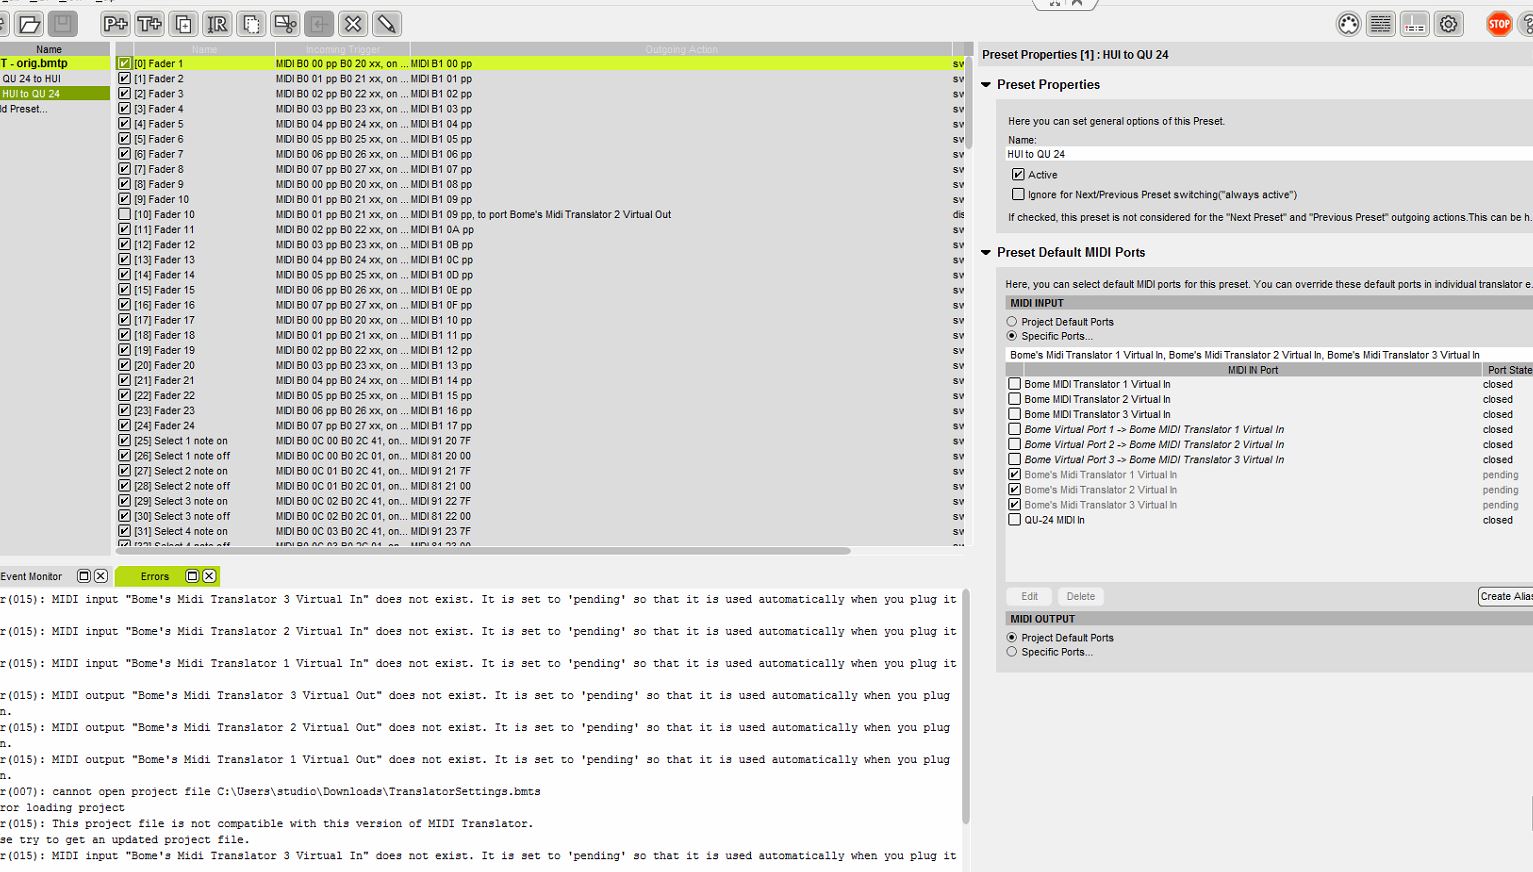Click the Duplicate toolbar icon
The width and height of the screenshot is (1533, 872).
pos(183,24)
